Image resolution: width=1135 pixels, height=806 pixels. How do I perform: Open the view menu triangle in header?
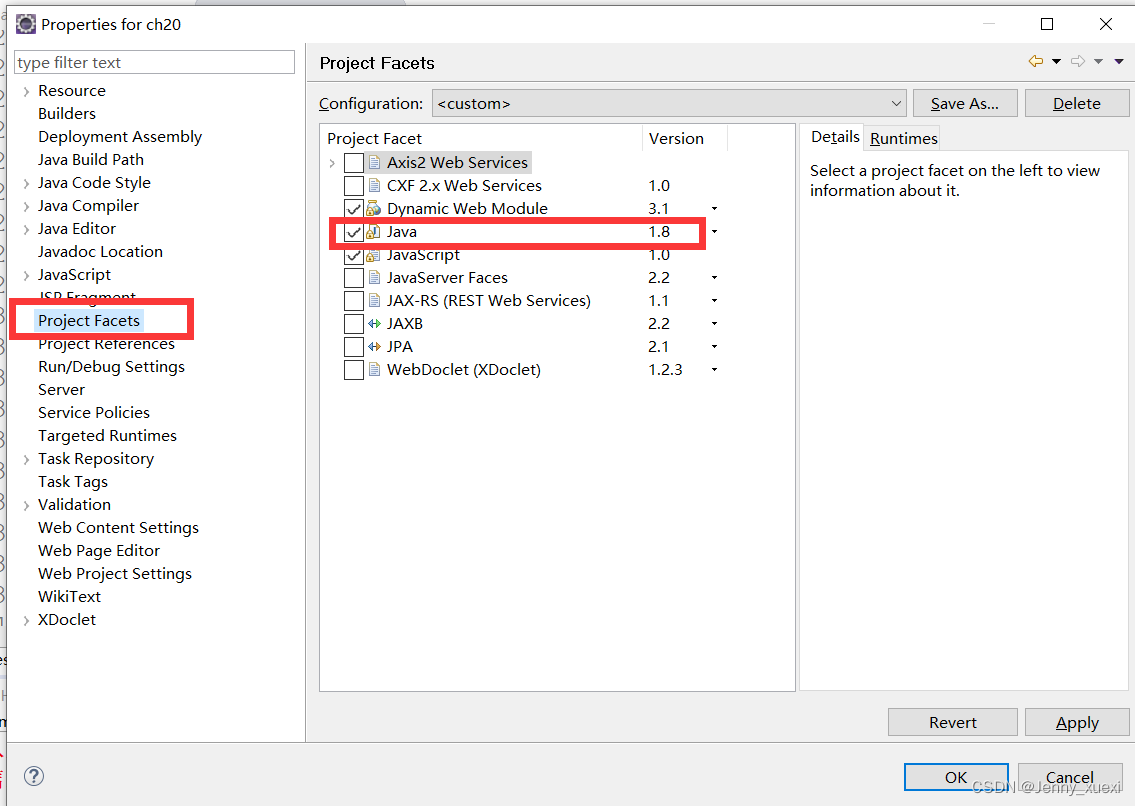pos(1119,62)
